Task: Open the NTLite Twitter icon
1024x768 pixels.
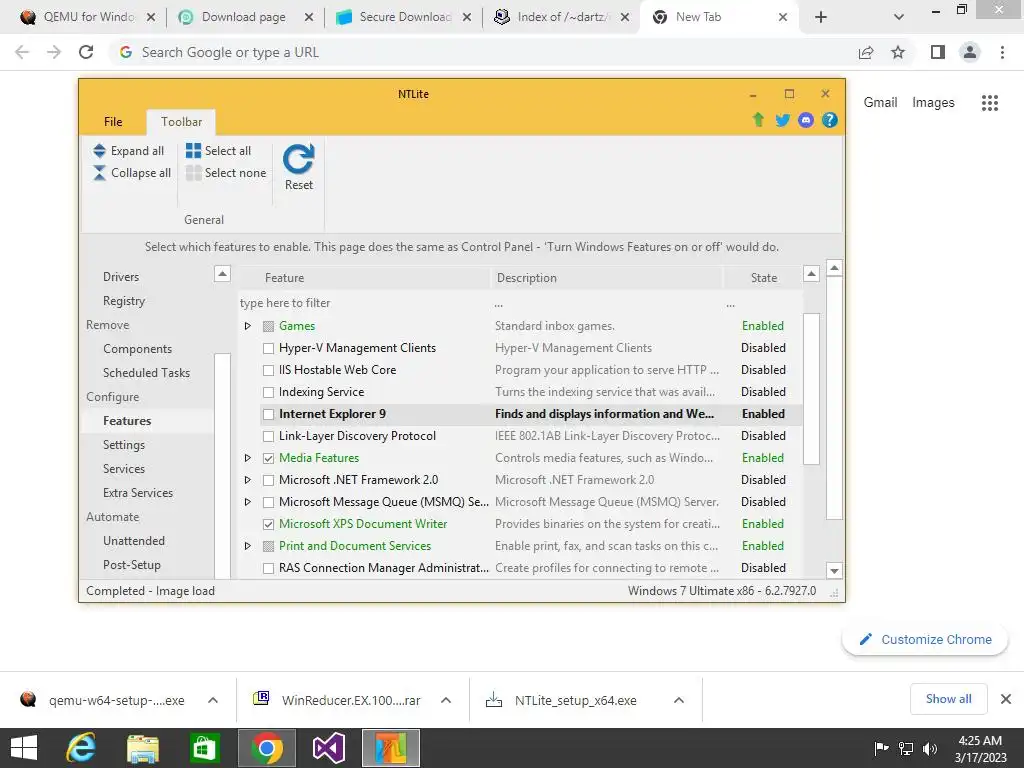Action: 782,120
